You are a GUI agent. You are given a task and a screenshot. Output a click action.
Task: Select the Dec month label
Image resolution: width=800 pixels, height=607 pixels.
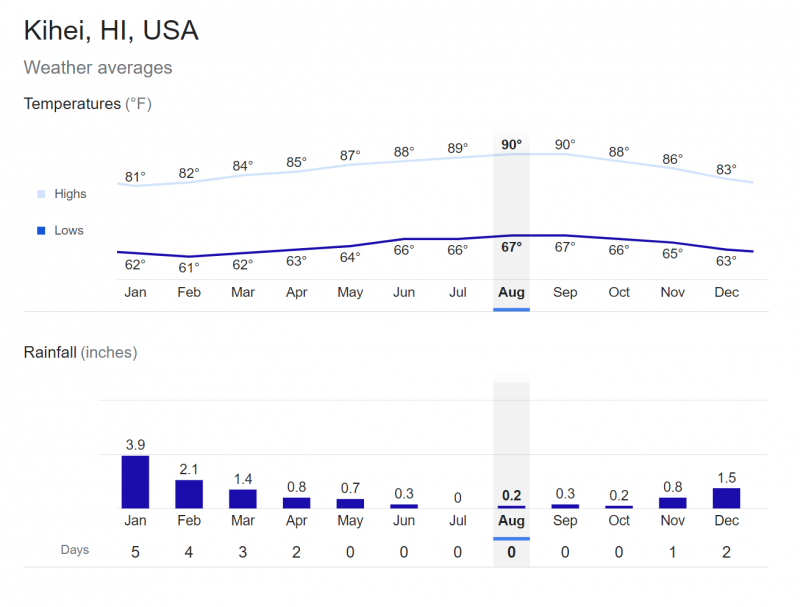click(x=726, y=292)
